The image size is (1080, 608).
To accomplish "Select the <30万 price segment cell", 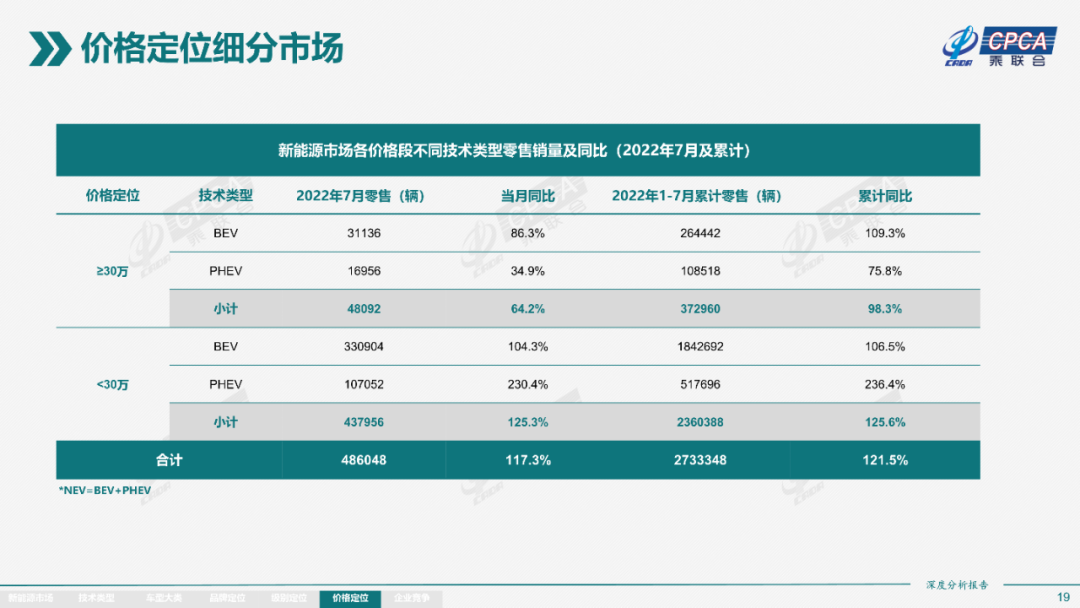I will pyautogui.click(x=112, y=385).
